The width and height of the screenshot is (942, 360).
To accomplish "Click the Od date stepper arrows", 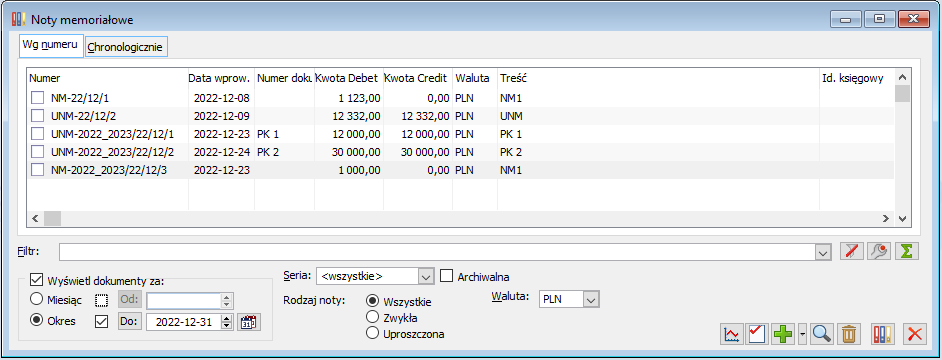I will [226, 300].
